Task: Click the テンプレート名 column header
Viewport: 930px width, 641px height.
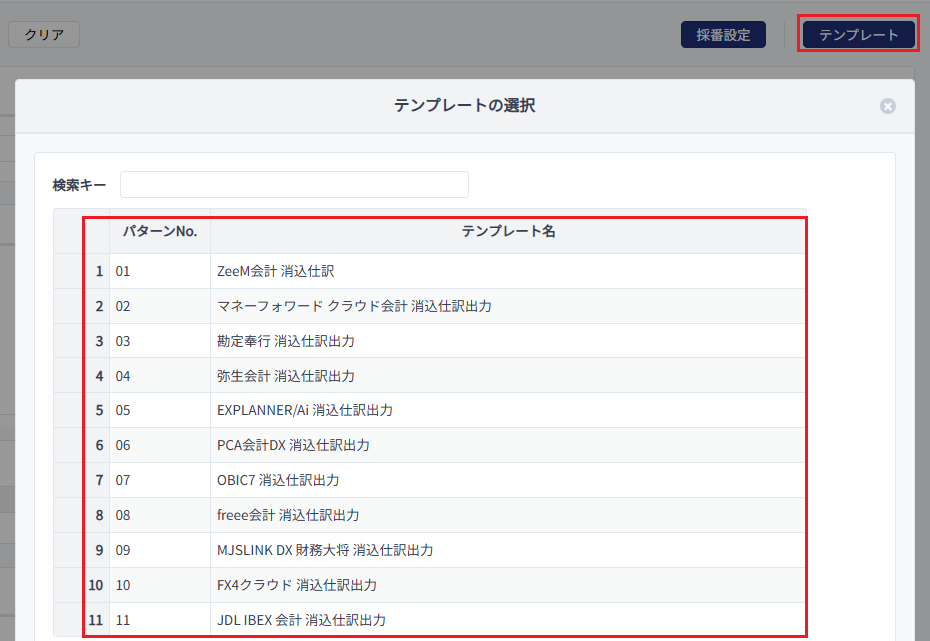Action: click(508, 231)
